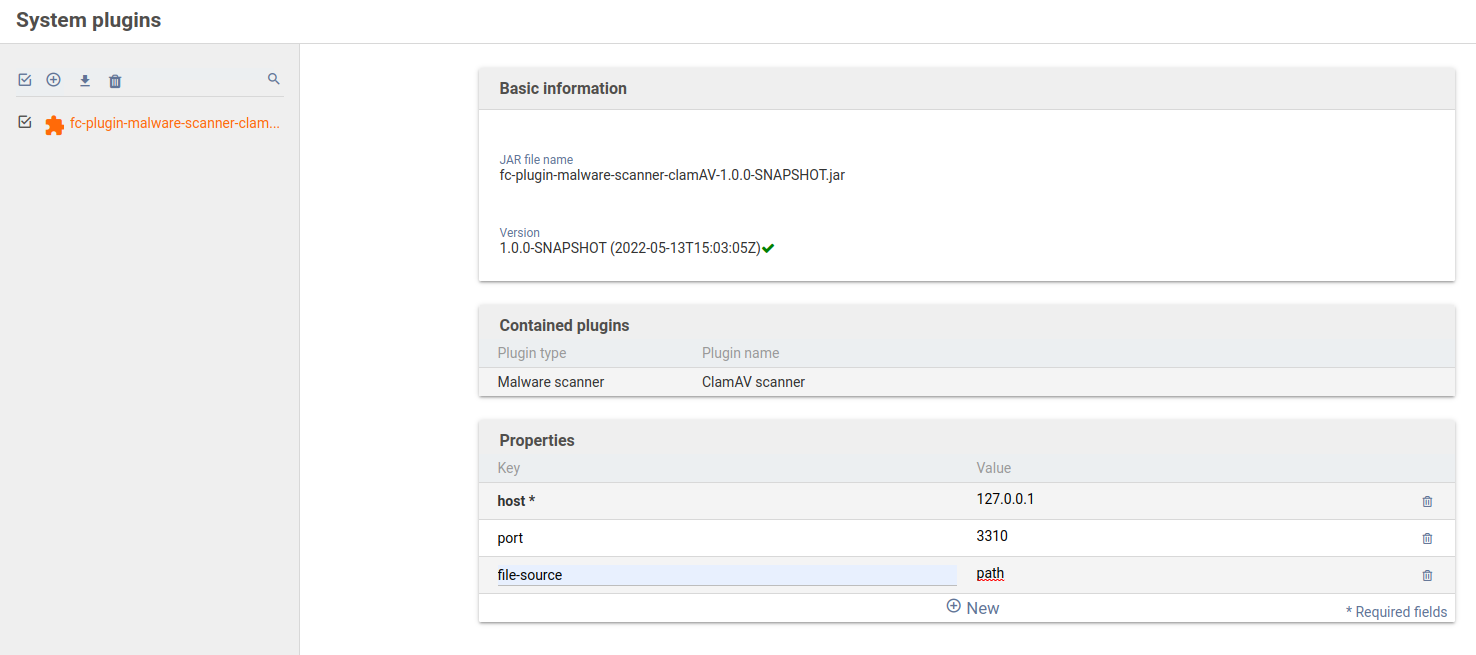Open the plugin list search magnifier
Viewport: 1476px width, 655px height.
click(274, 79)
